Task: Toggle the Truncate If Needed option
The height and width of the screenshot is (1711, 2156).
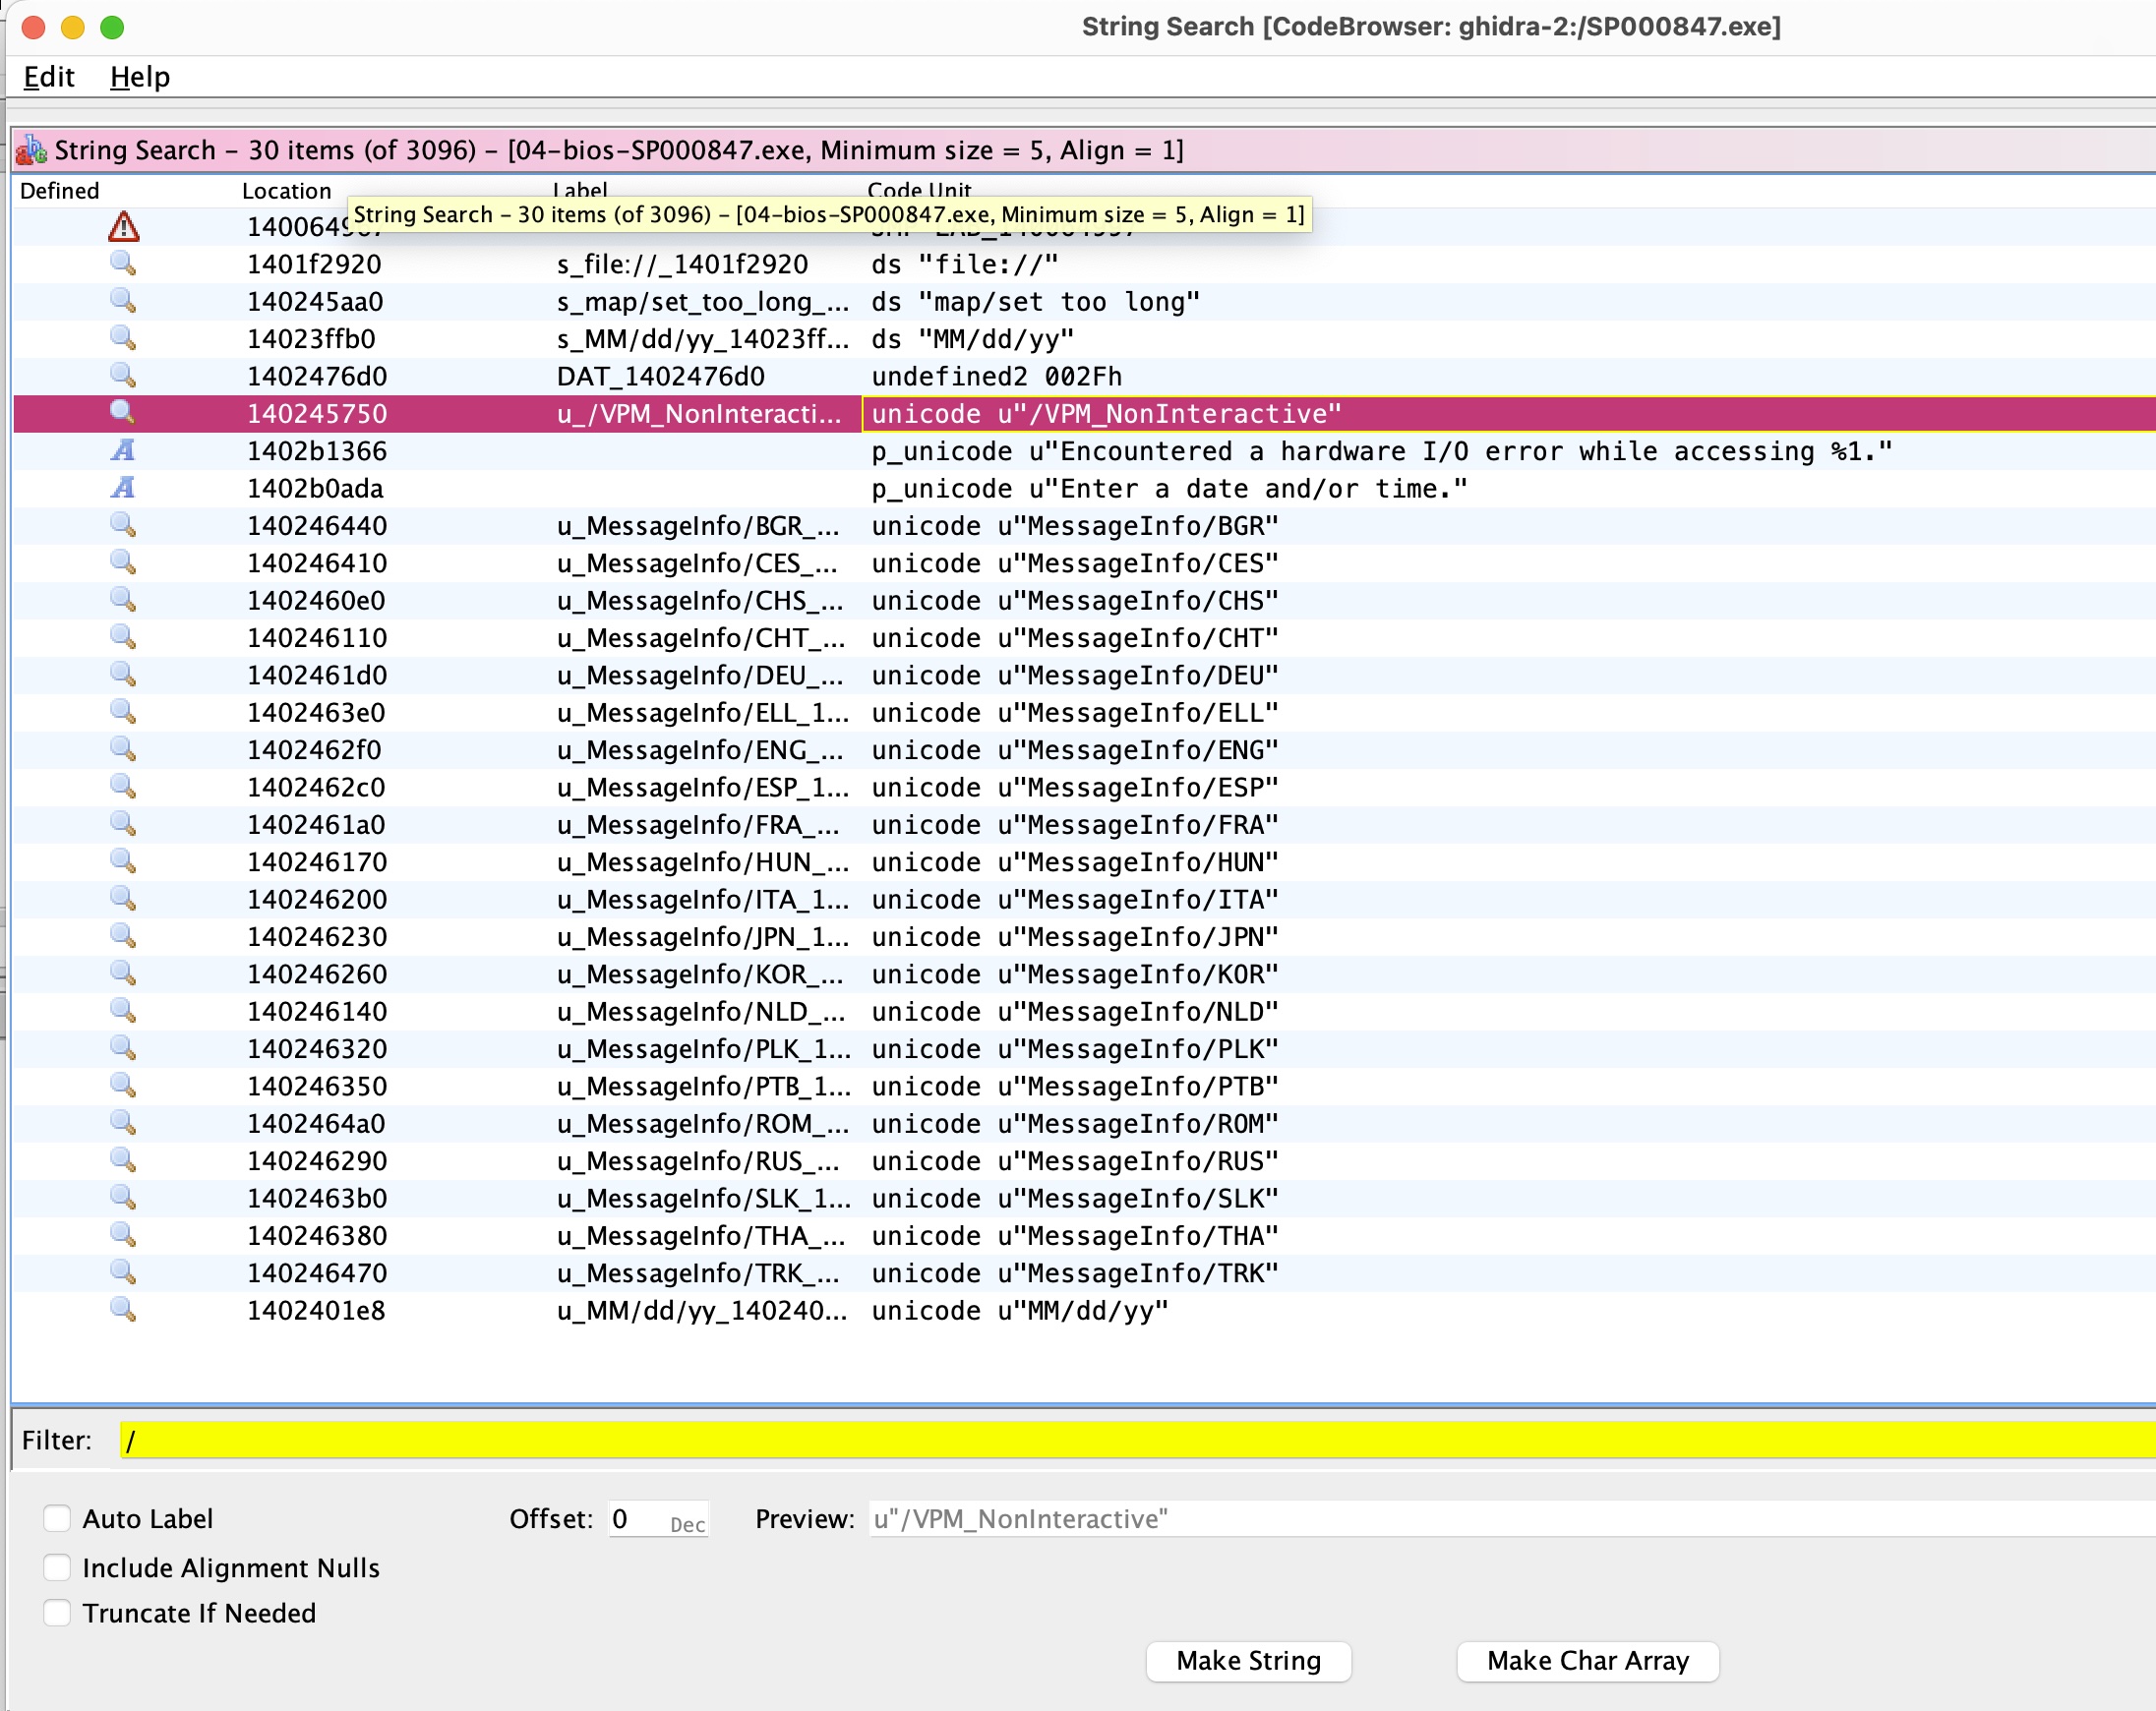Action: pyautogui.click(x=57, y=1612)
